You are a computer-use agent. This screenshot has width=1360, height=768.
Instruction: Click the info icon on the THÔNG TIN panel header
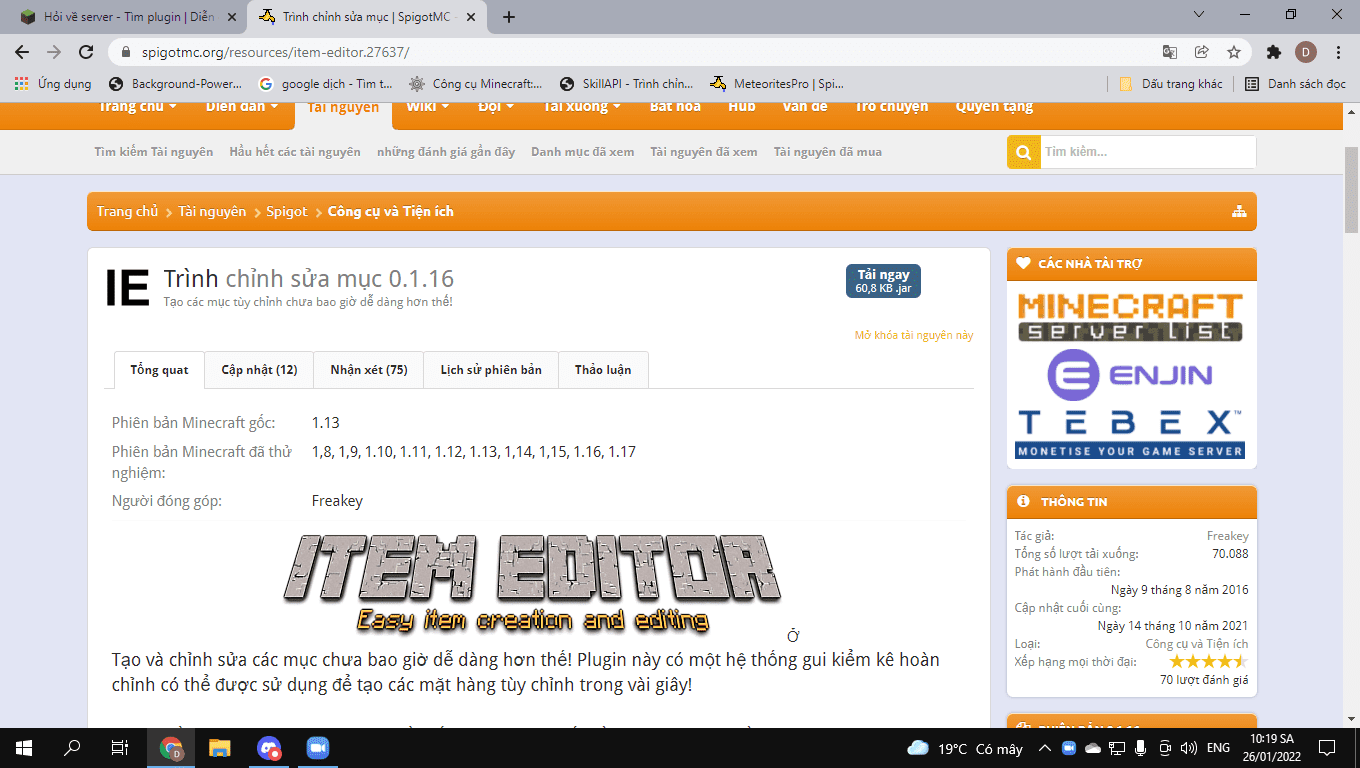point(1022,502)
